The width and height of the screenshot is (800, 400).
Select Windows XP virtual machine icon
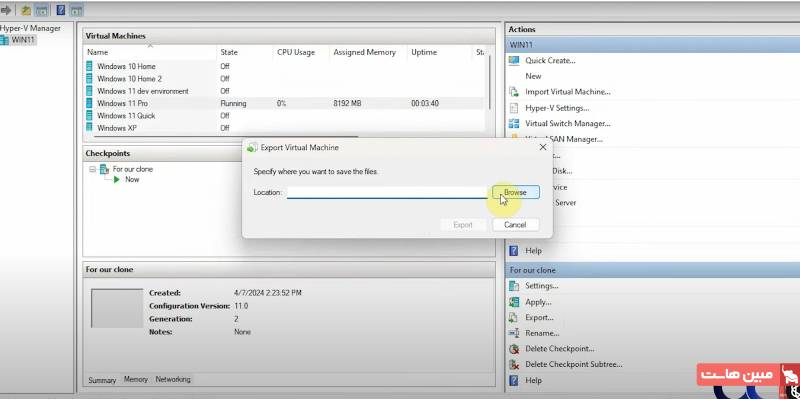pos(90,128)
